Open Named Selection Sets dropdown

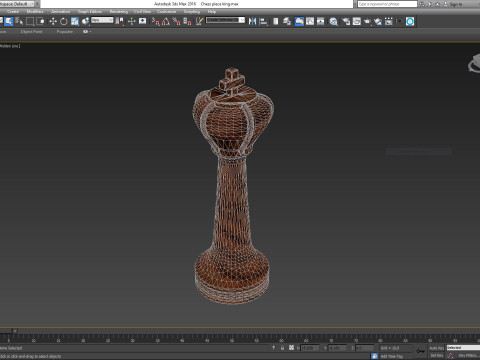pyautogui.click(x=225, y=20)
